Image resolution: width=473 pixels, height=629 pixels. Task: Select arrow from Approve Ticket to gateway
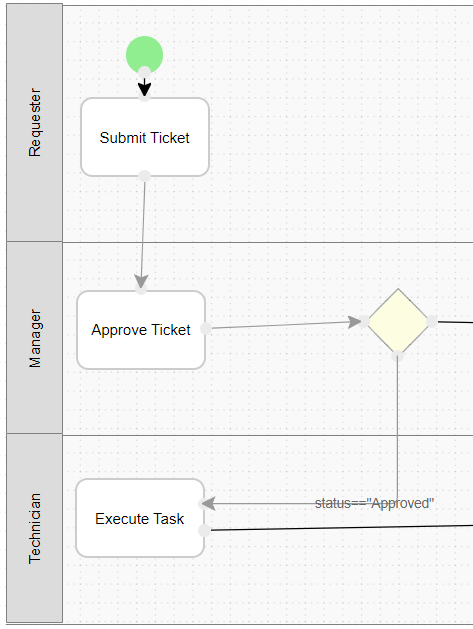(x=286, y=325)
